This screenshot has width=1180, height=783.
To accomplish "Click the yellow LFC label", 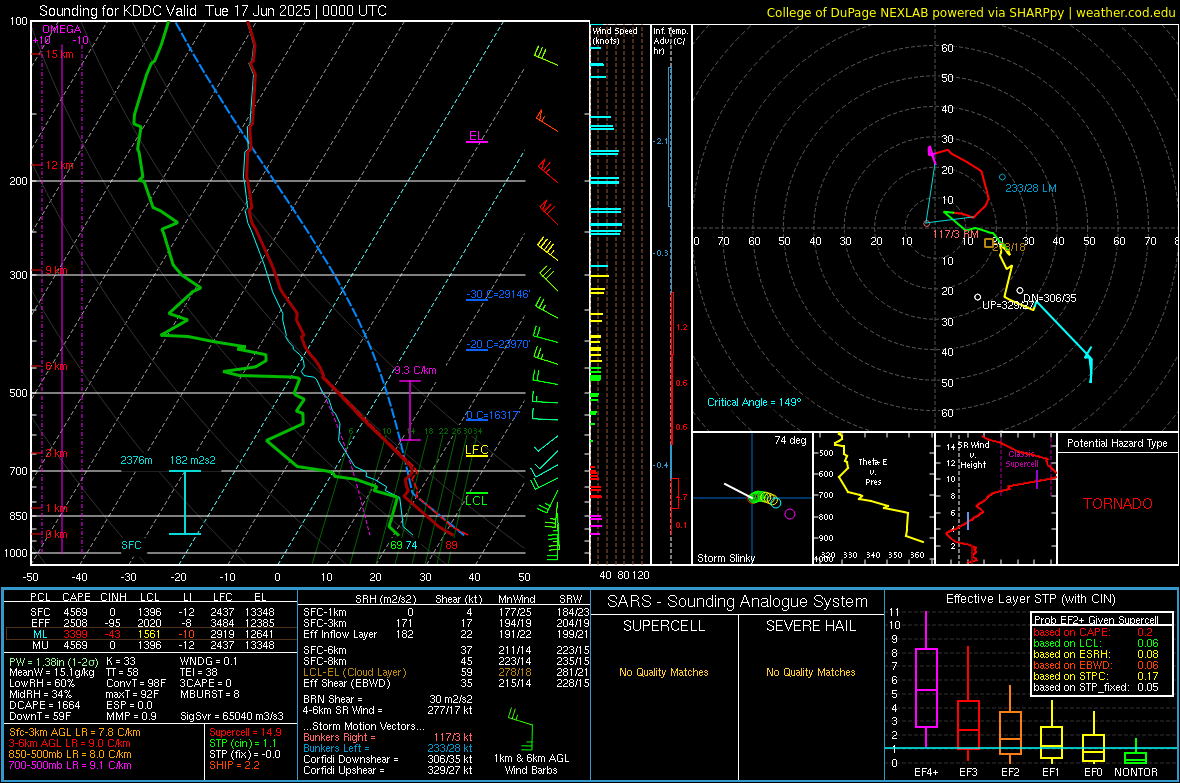I will [x=476, y=450].
